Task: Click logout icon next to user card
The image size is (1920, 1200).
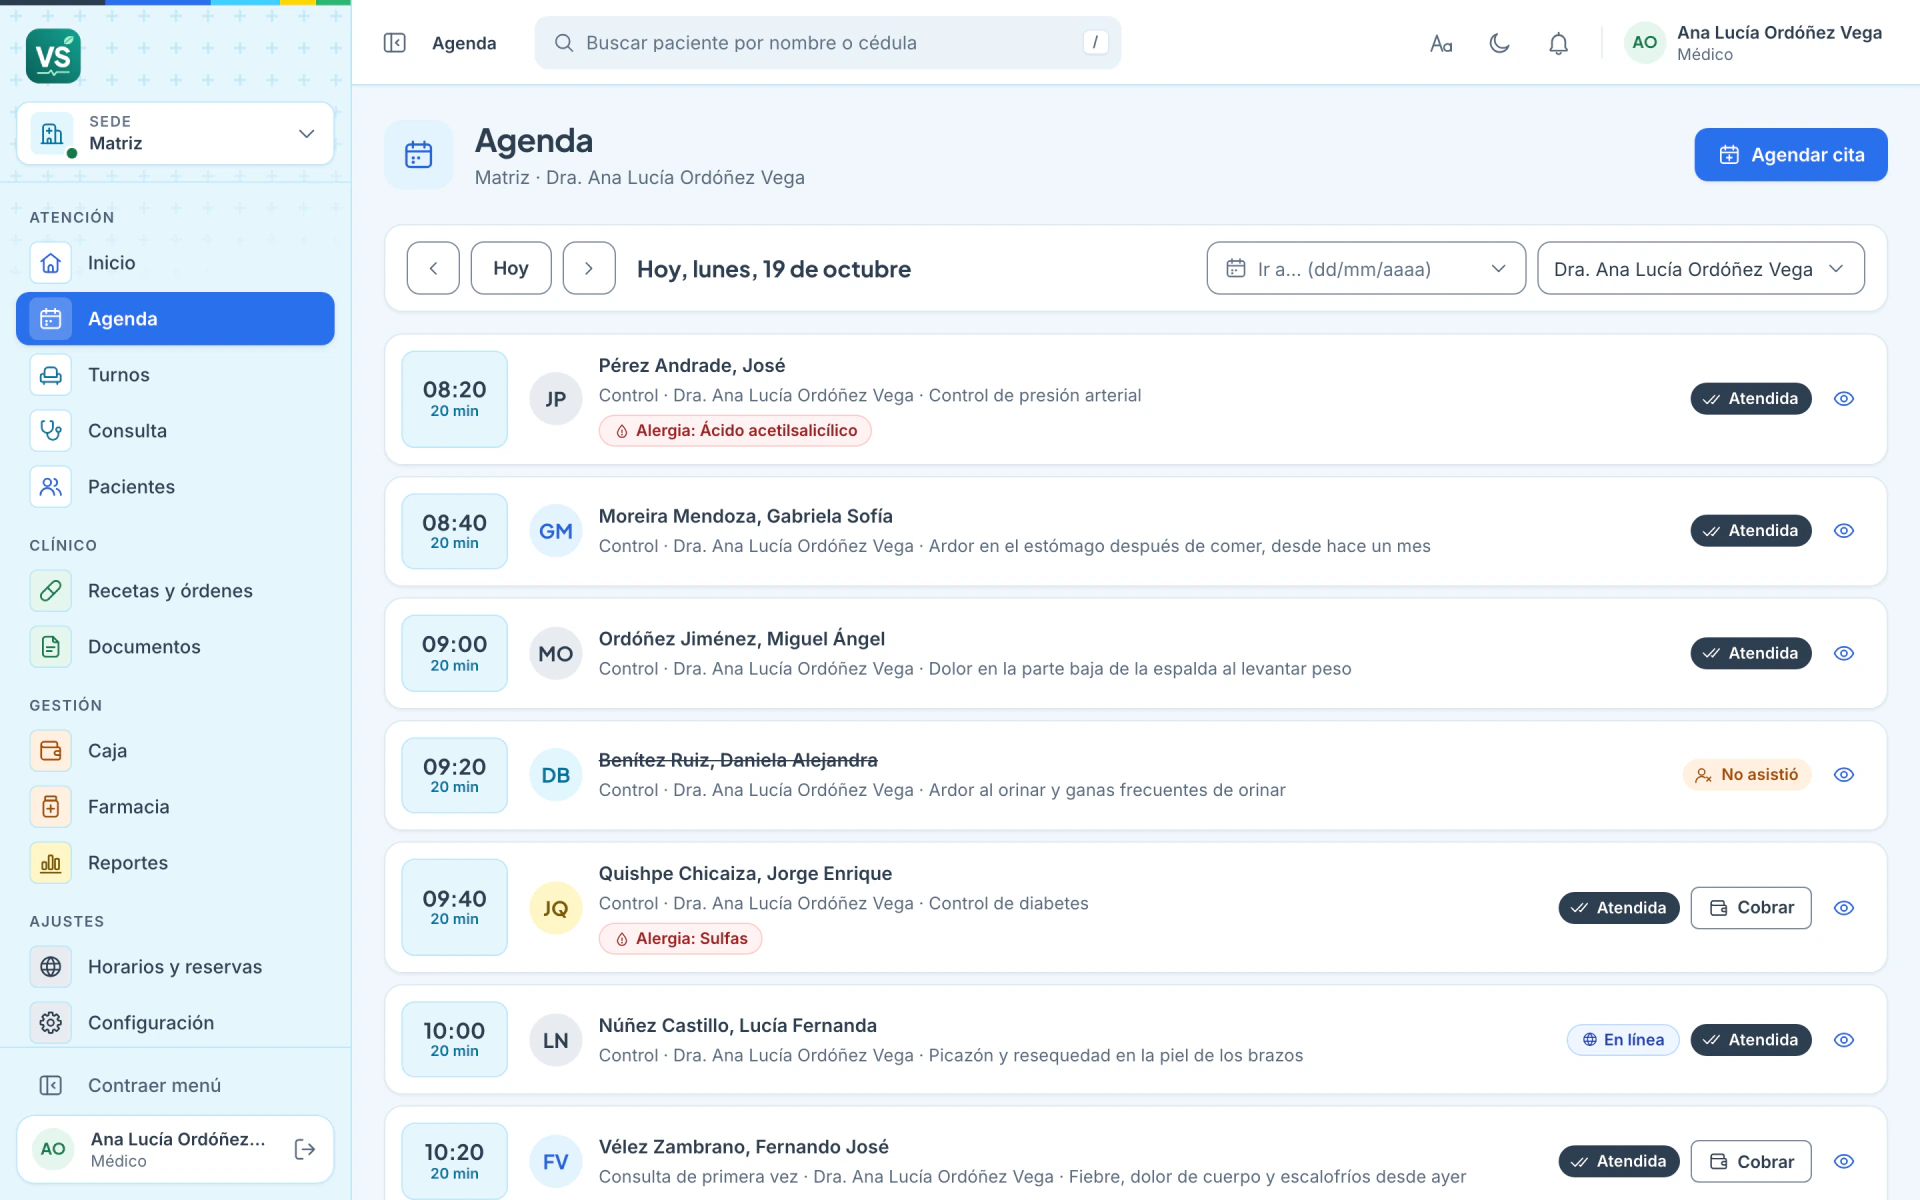Action: click(x=305, y=1149)
